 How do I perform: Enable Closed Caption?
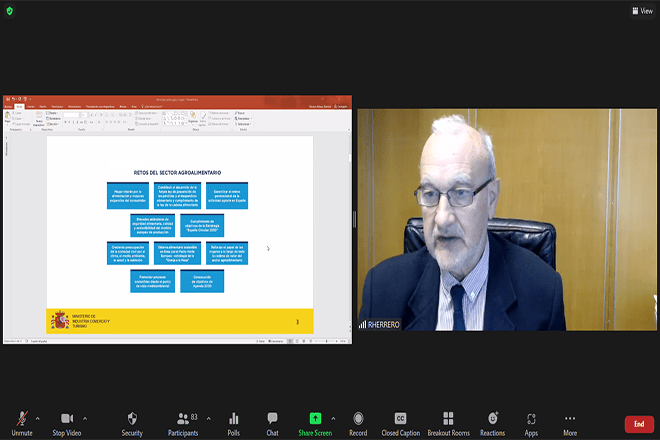point(401,424)
